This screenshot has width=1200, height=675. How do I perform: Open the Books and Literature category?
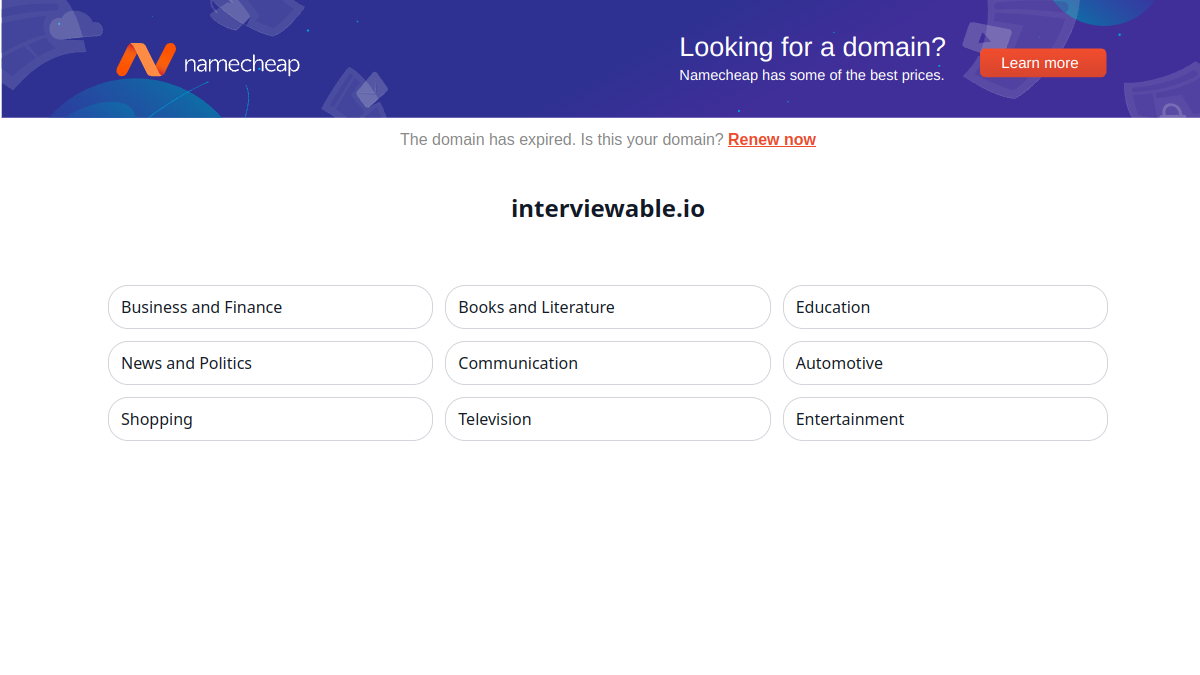pos(608,307)
